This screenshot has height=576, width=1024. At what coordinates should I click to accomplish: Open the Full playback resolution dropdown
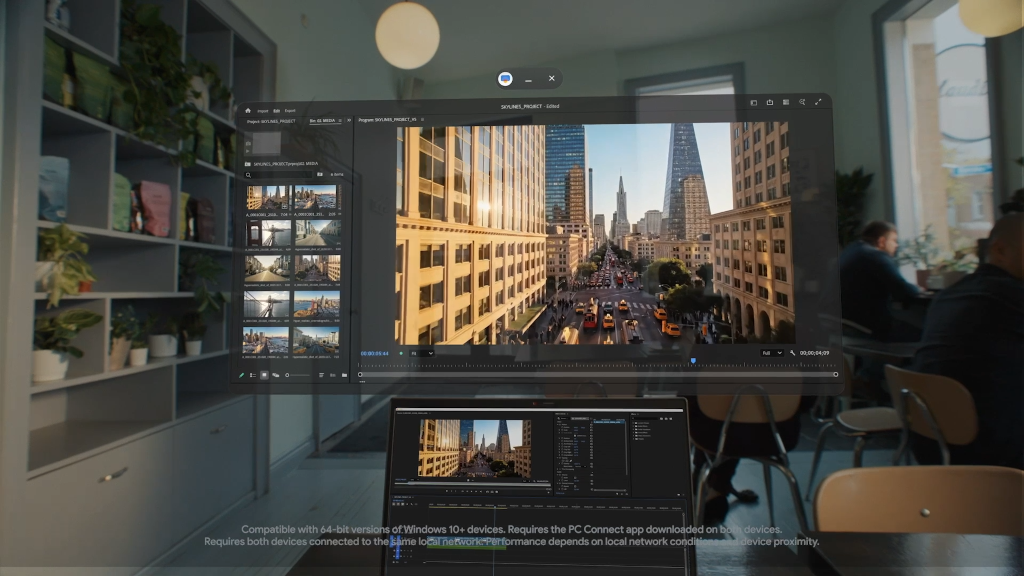pos(772,353)
